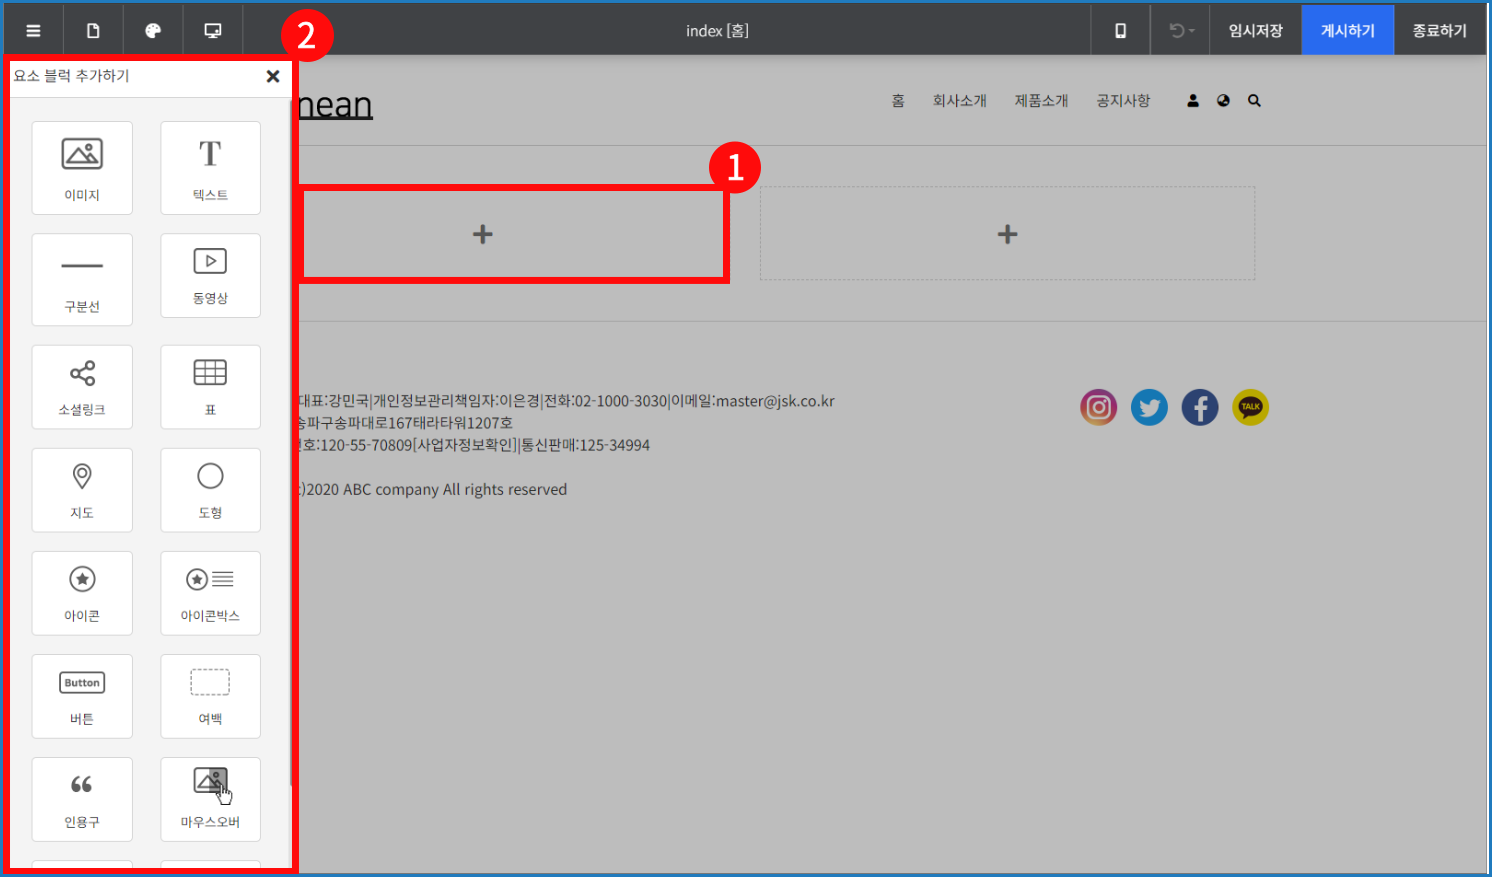Choose the 동영상 video block
The width and height of the screenshot is (1492, 877).
point(210,275)
